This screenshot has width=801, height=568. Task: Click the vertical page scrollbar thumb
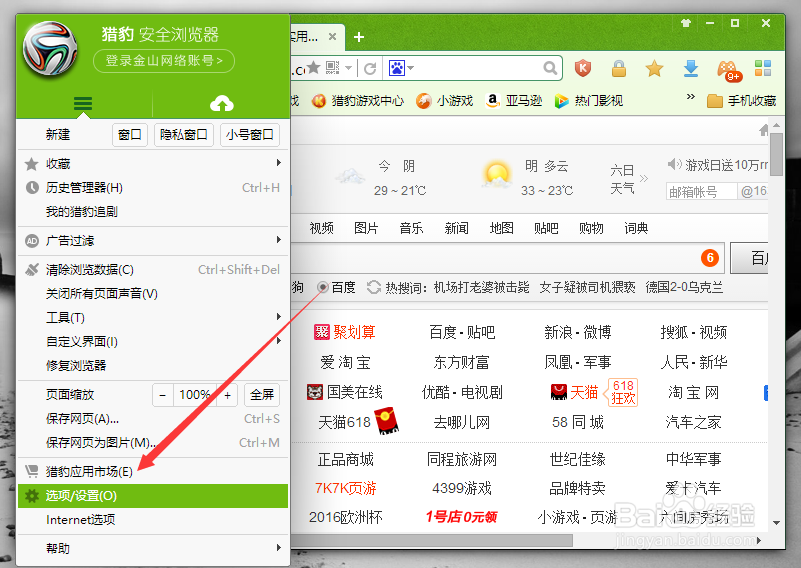click(x=776, y=154)
